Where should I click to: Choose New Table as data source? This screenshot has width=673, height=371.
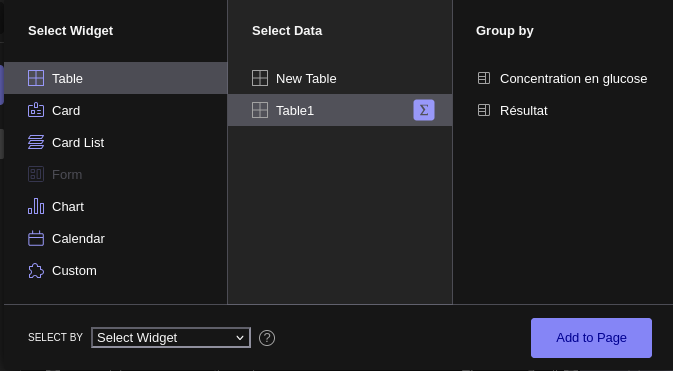[x=340, y=78]
